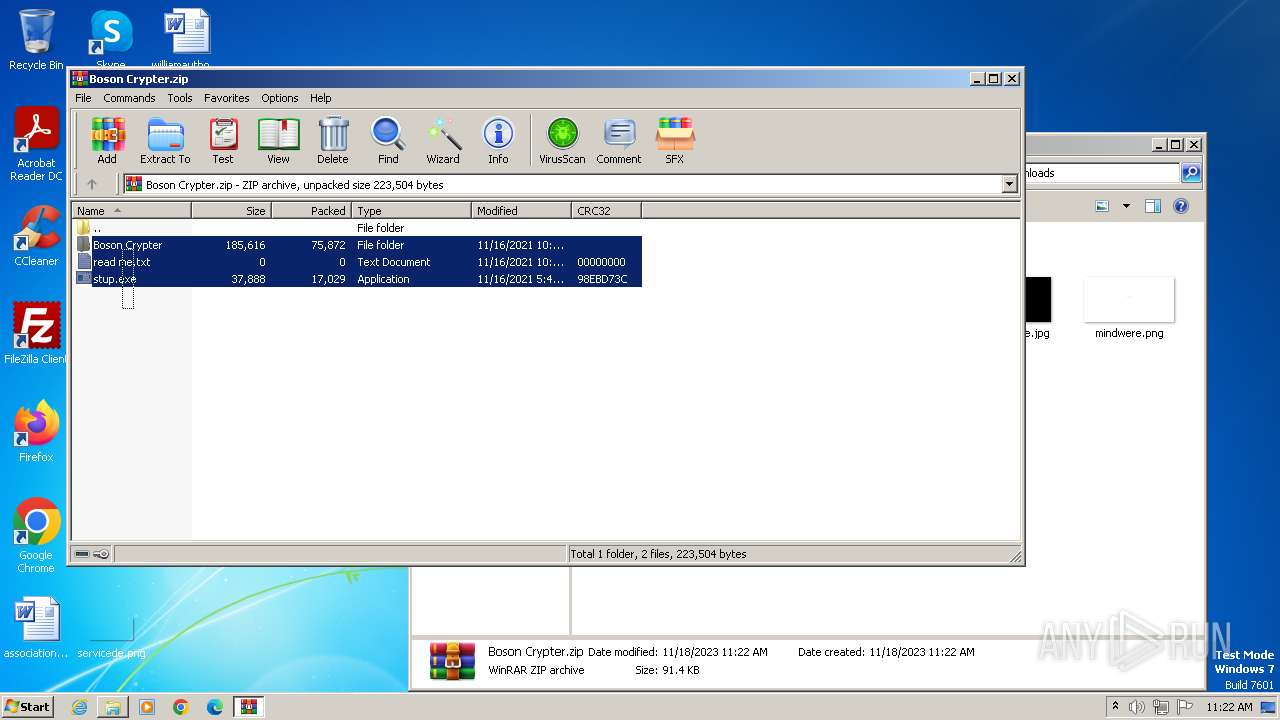The width and height of the screenshot is (1280, 720).
Task: Click the Extract To toolbar icon
Action: pos(165,140)
